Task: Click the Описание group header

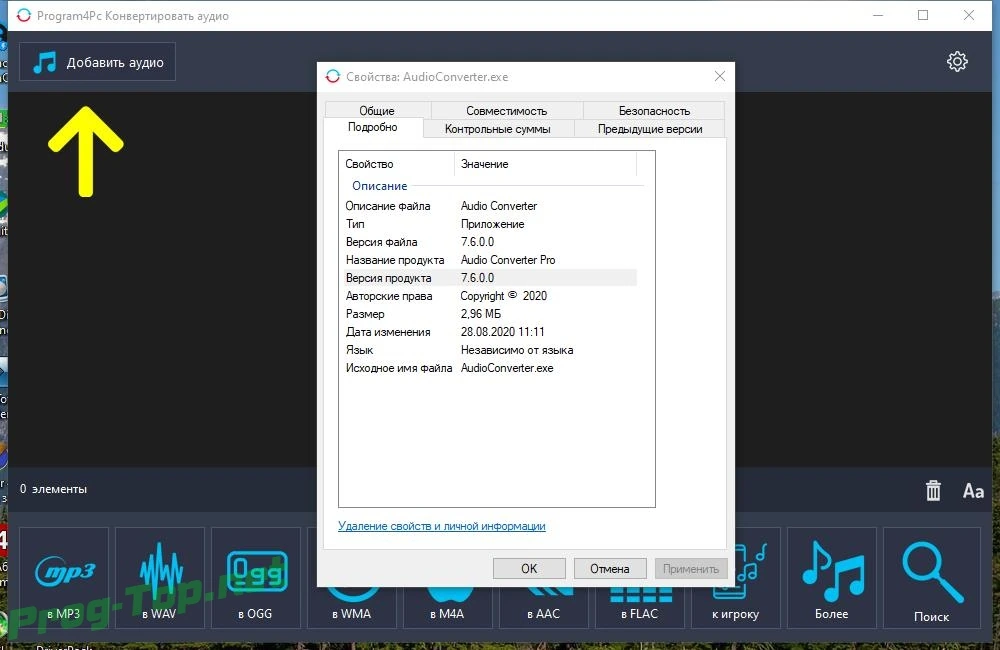Action: [x=379, y=186]
